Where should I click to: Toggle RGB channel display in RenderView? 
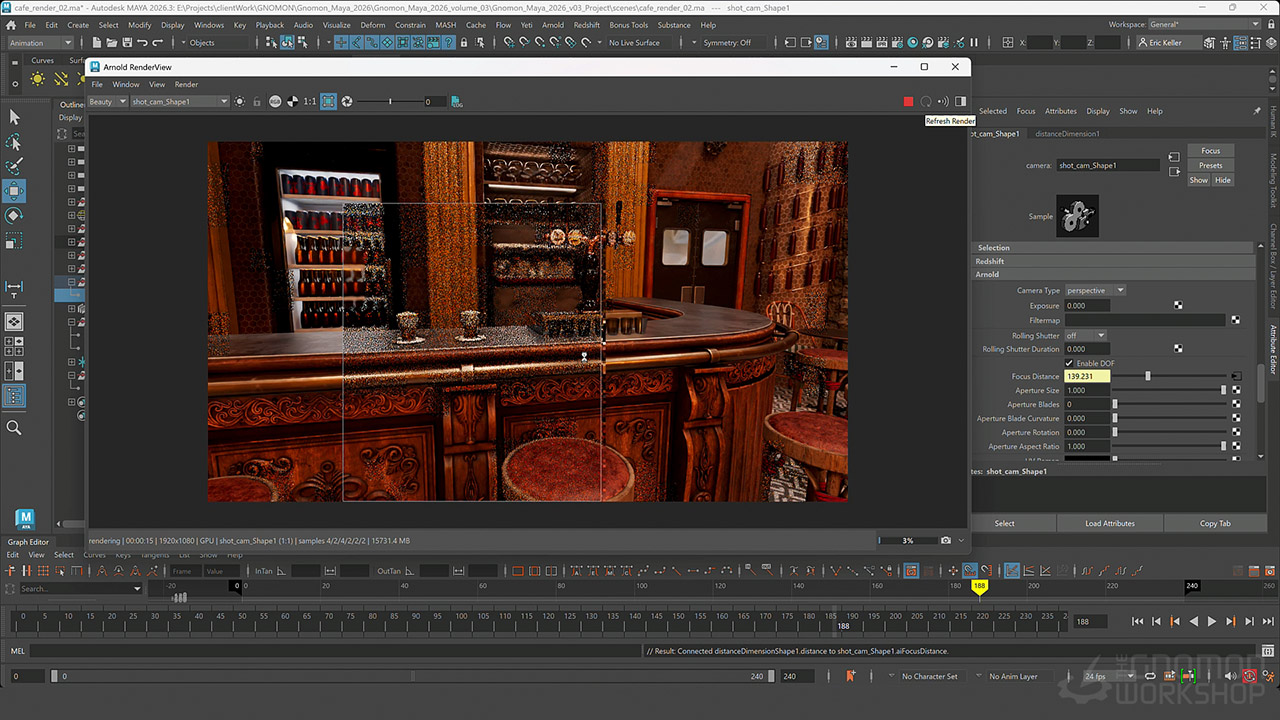pyautogui.click(x=275, y=101)
